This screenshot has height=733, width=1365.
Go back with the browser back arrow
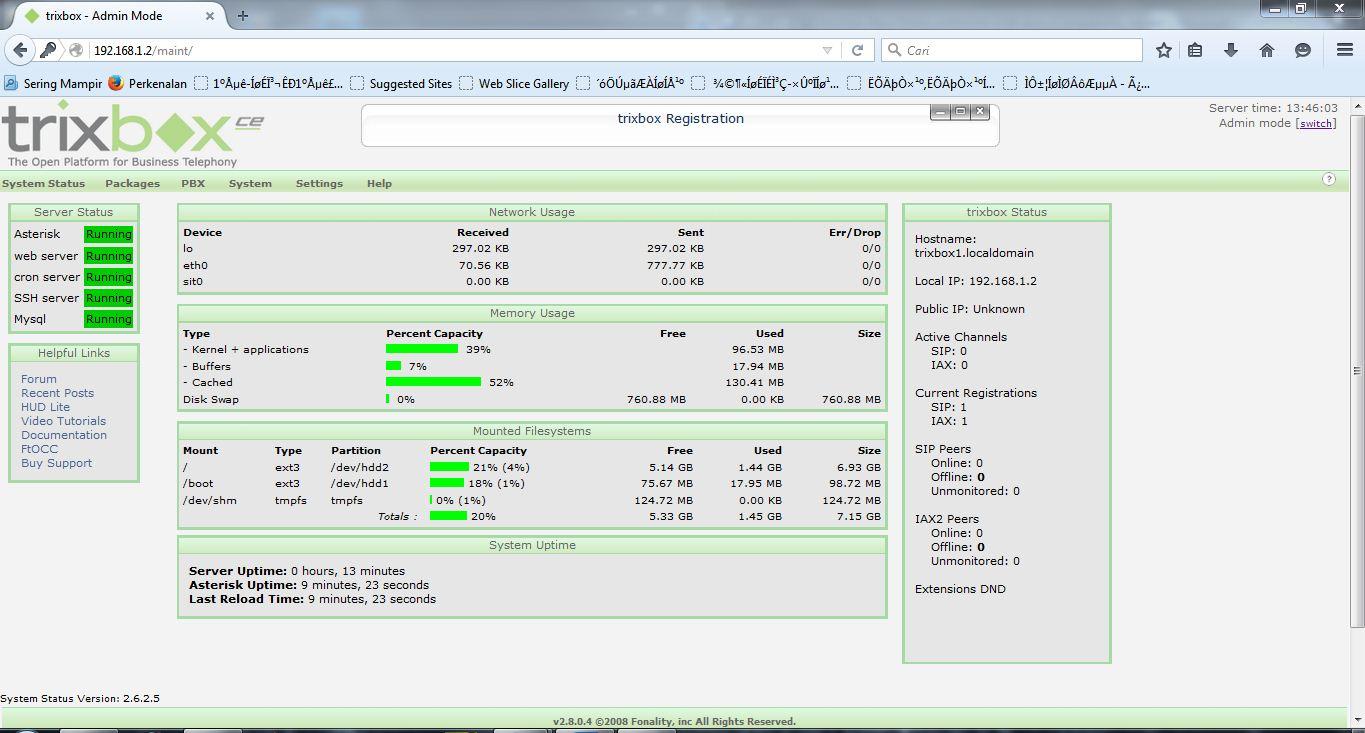pos(19,50)
